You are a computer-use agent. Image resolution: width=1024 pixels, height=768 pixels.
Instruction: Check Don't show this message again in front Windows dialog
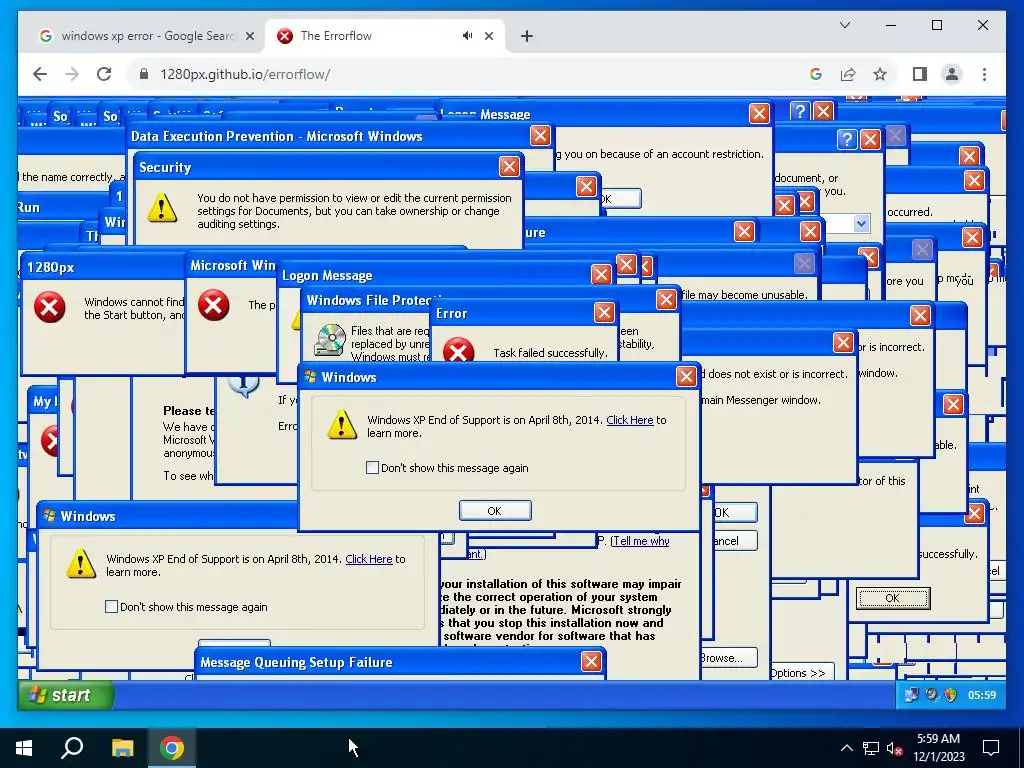(372, 468)
